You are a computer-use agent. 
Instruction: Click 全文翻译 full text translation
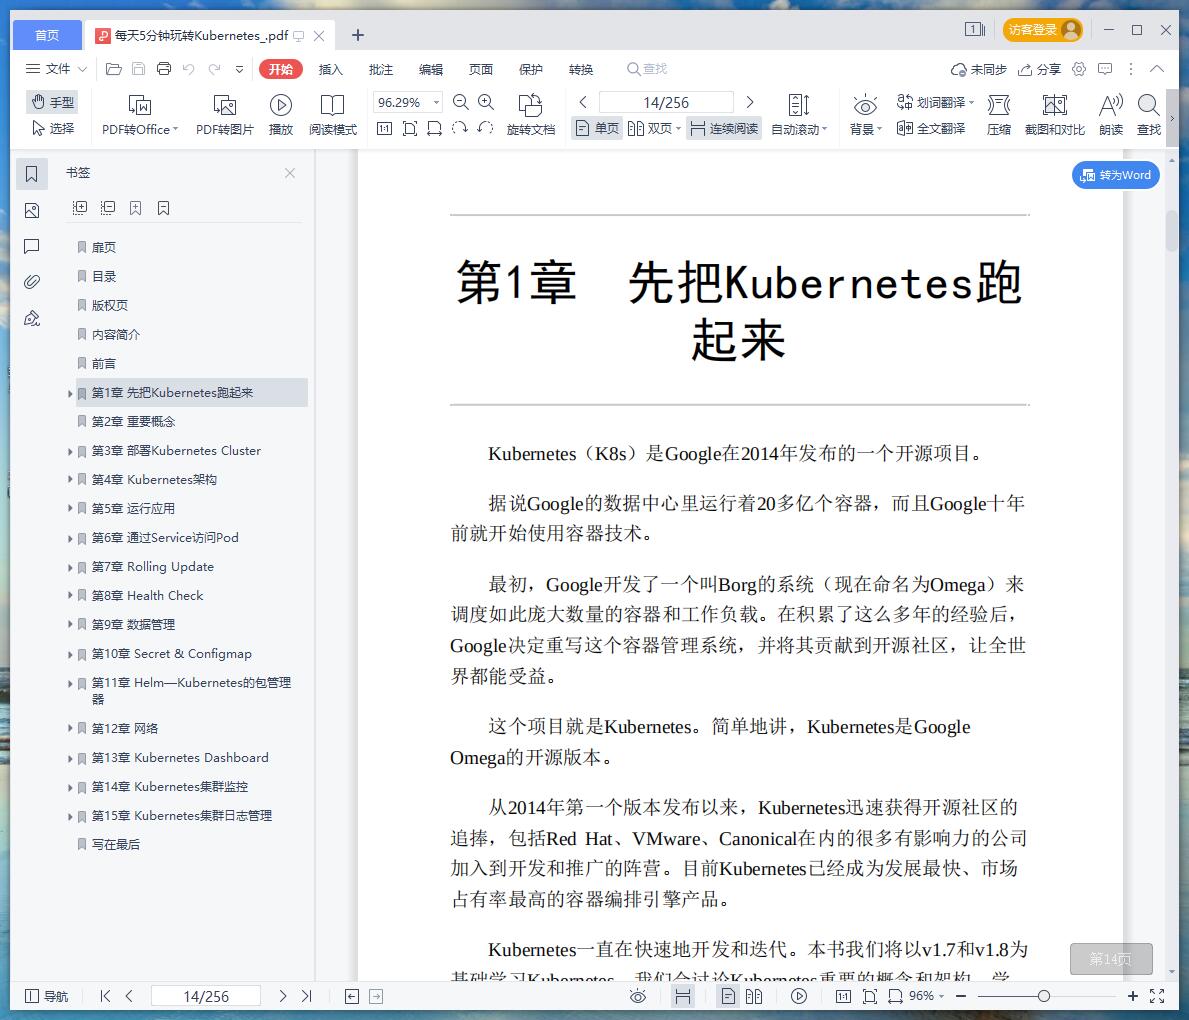(x=931, y=128)
